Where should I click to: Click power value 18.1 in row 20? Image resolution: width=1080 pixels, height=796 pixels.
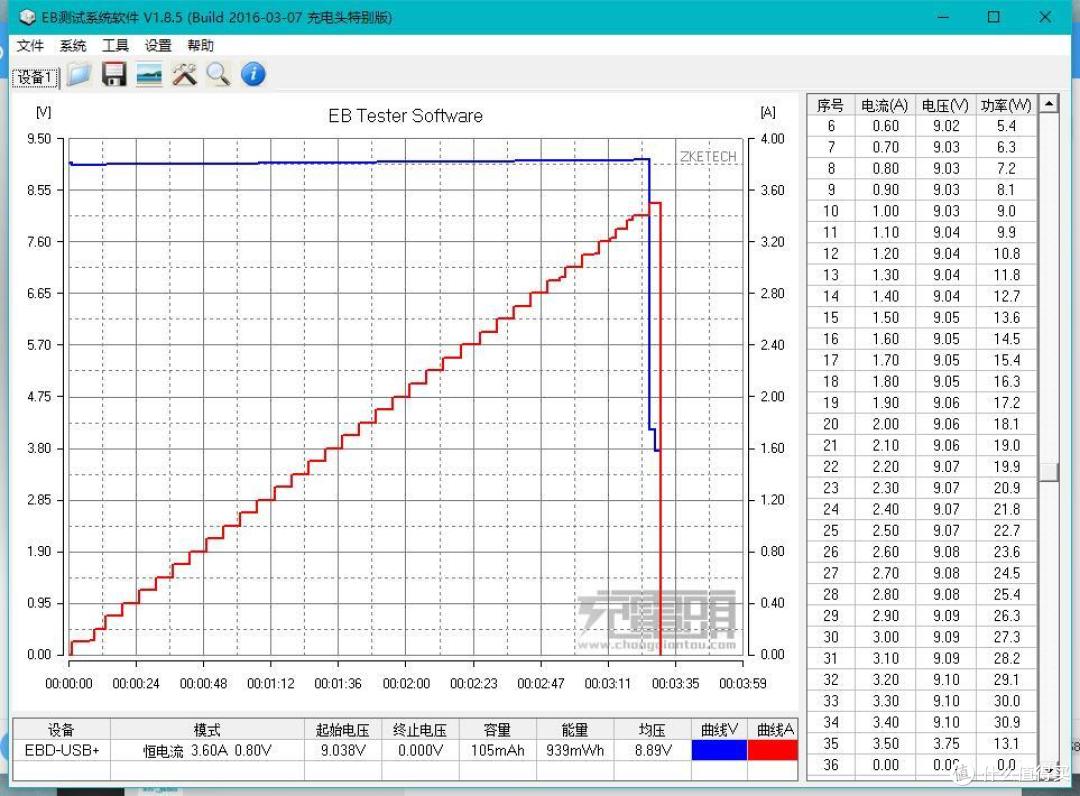(x=1006, y=424)
